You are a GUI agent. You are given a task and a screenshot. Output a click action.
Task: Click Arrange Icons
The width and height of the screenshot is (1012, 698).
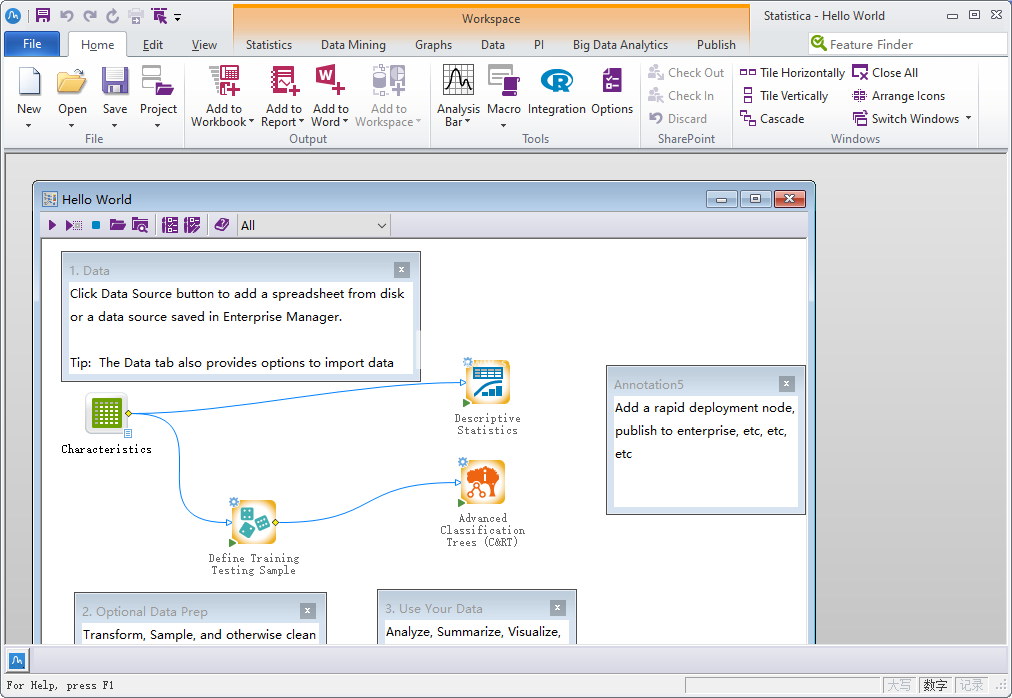898,96
